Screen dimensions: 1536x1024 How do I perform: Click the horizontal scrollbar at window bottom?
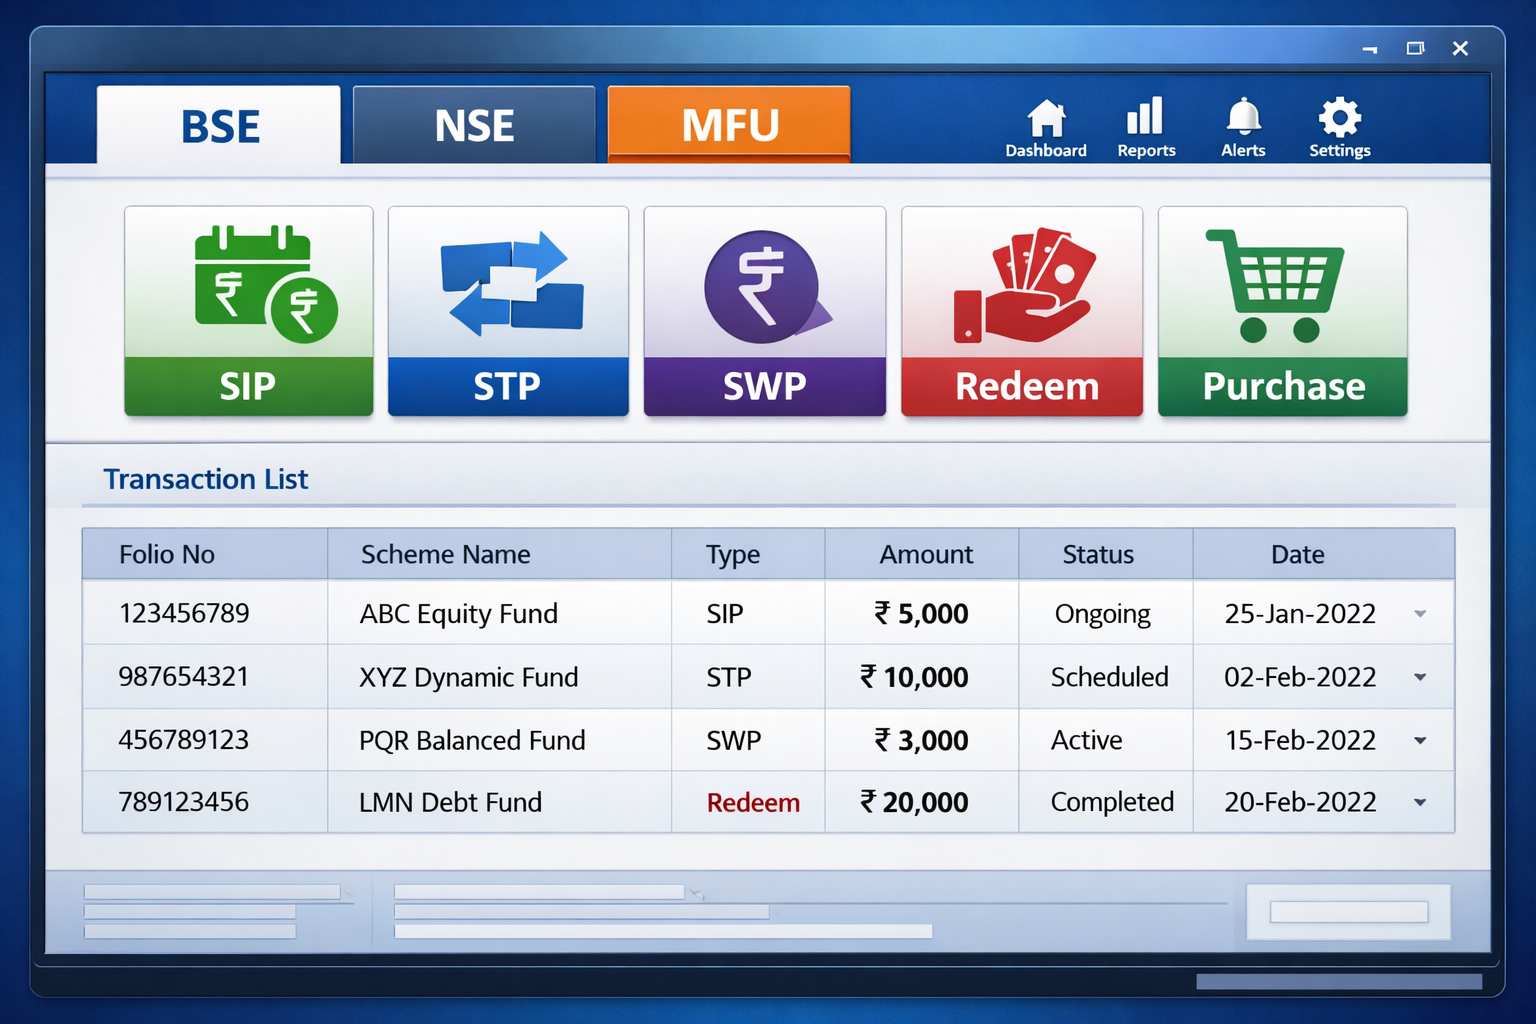coord(1338,982)
